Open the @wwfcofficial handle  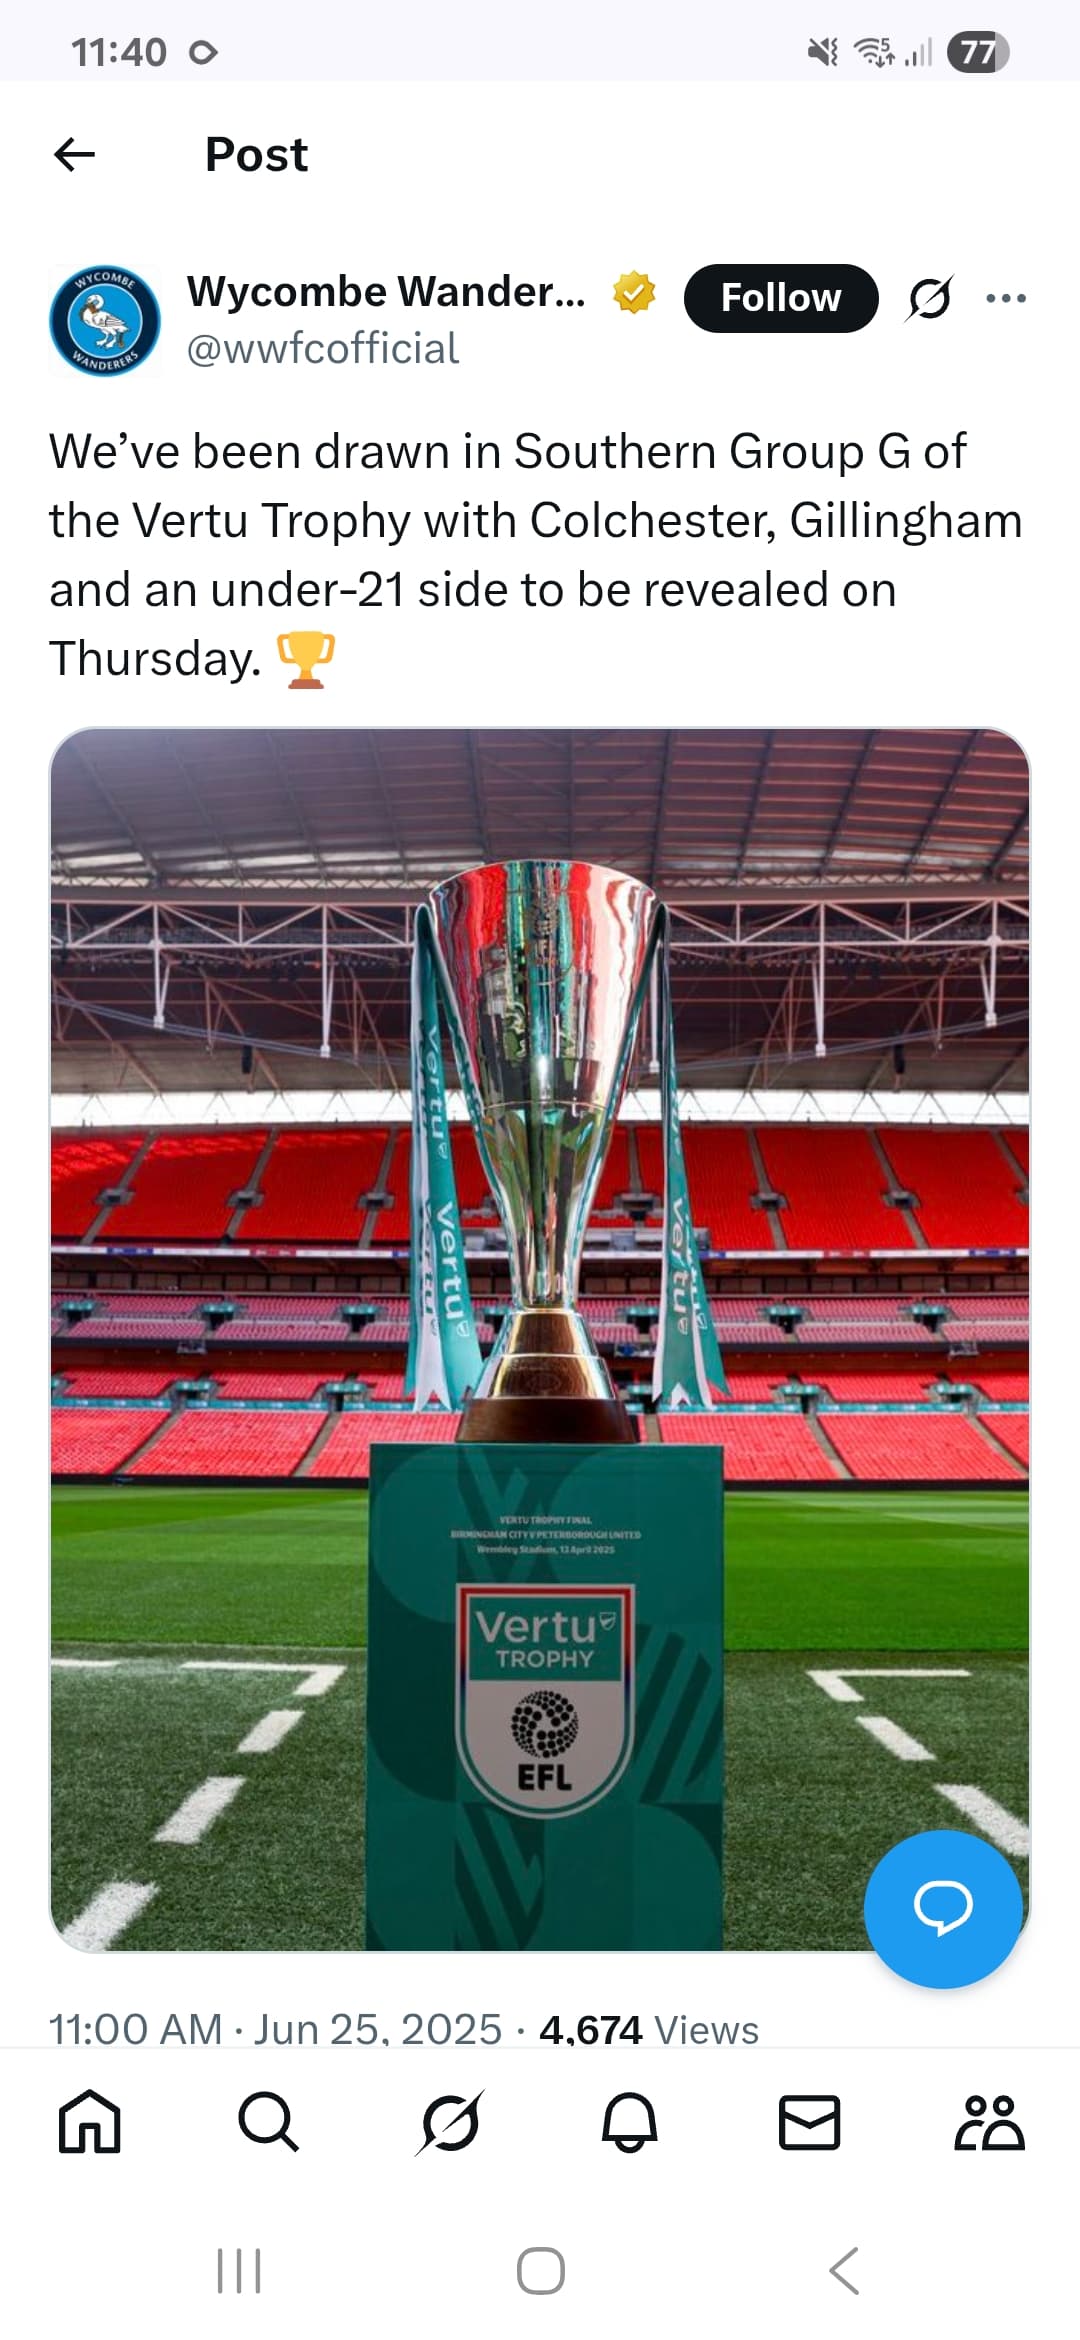[323, 349]
